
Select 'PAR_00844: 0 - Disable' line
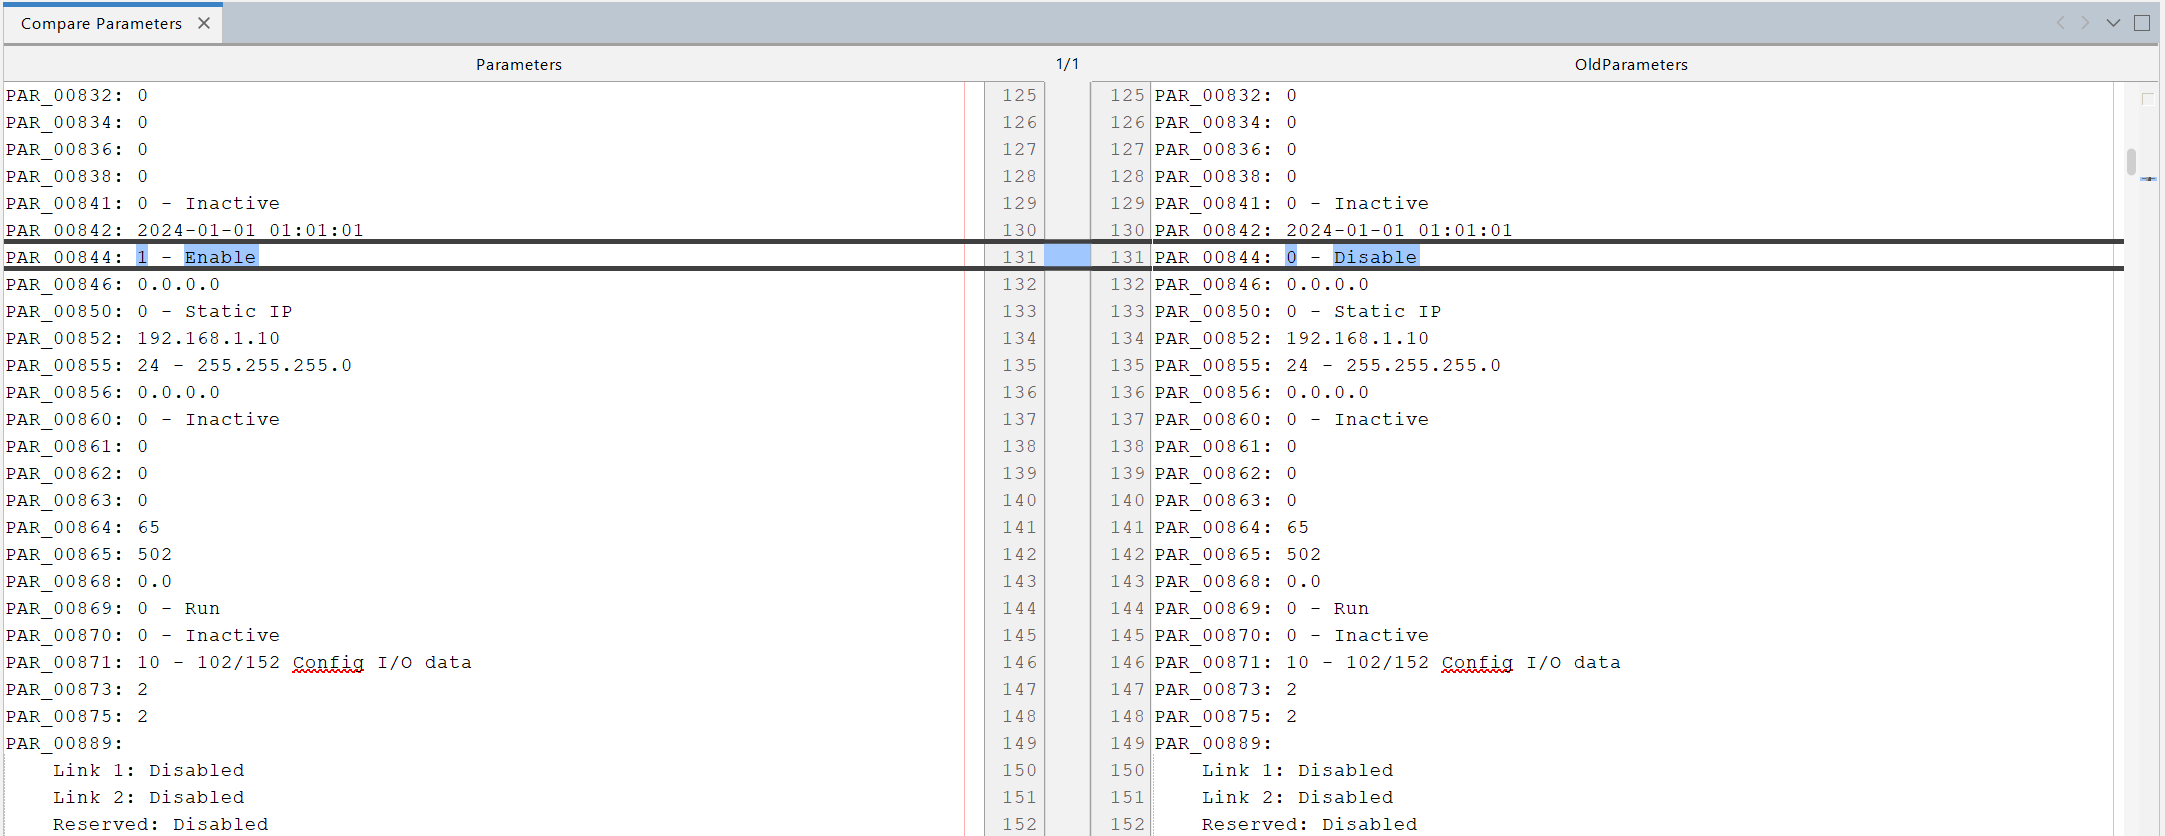pos(1287,257)
